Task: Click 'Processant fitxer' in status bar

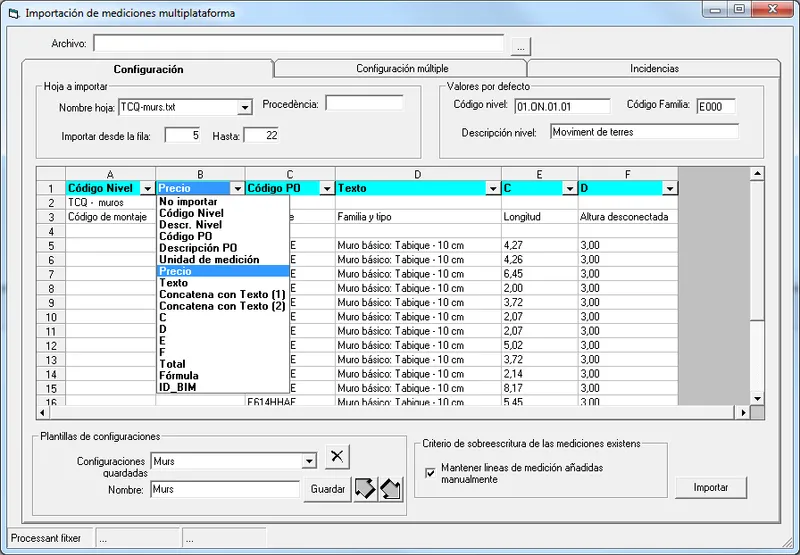Action: [x=46, y=538]
